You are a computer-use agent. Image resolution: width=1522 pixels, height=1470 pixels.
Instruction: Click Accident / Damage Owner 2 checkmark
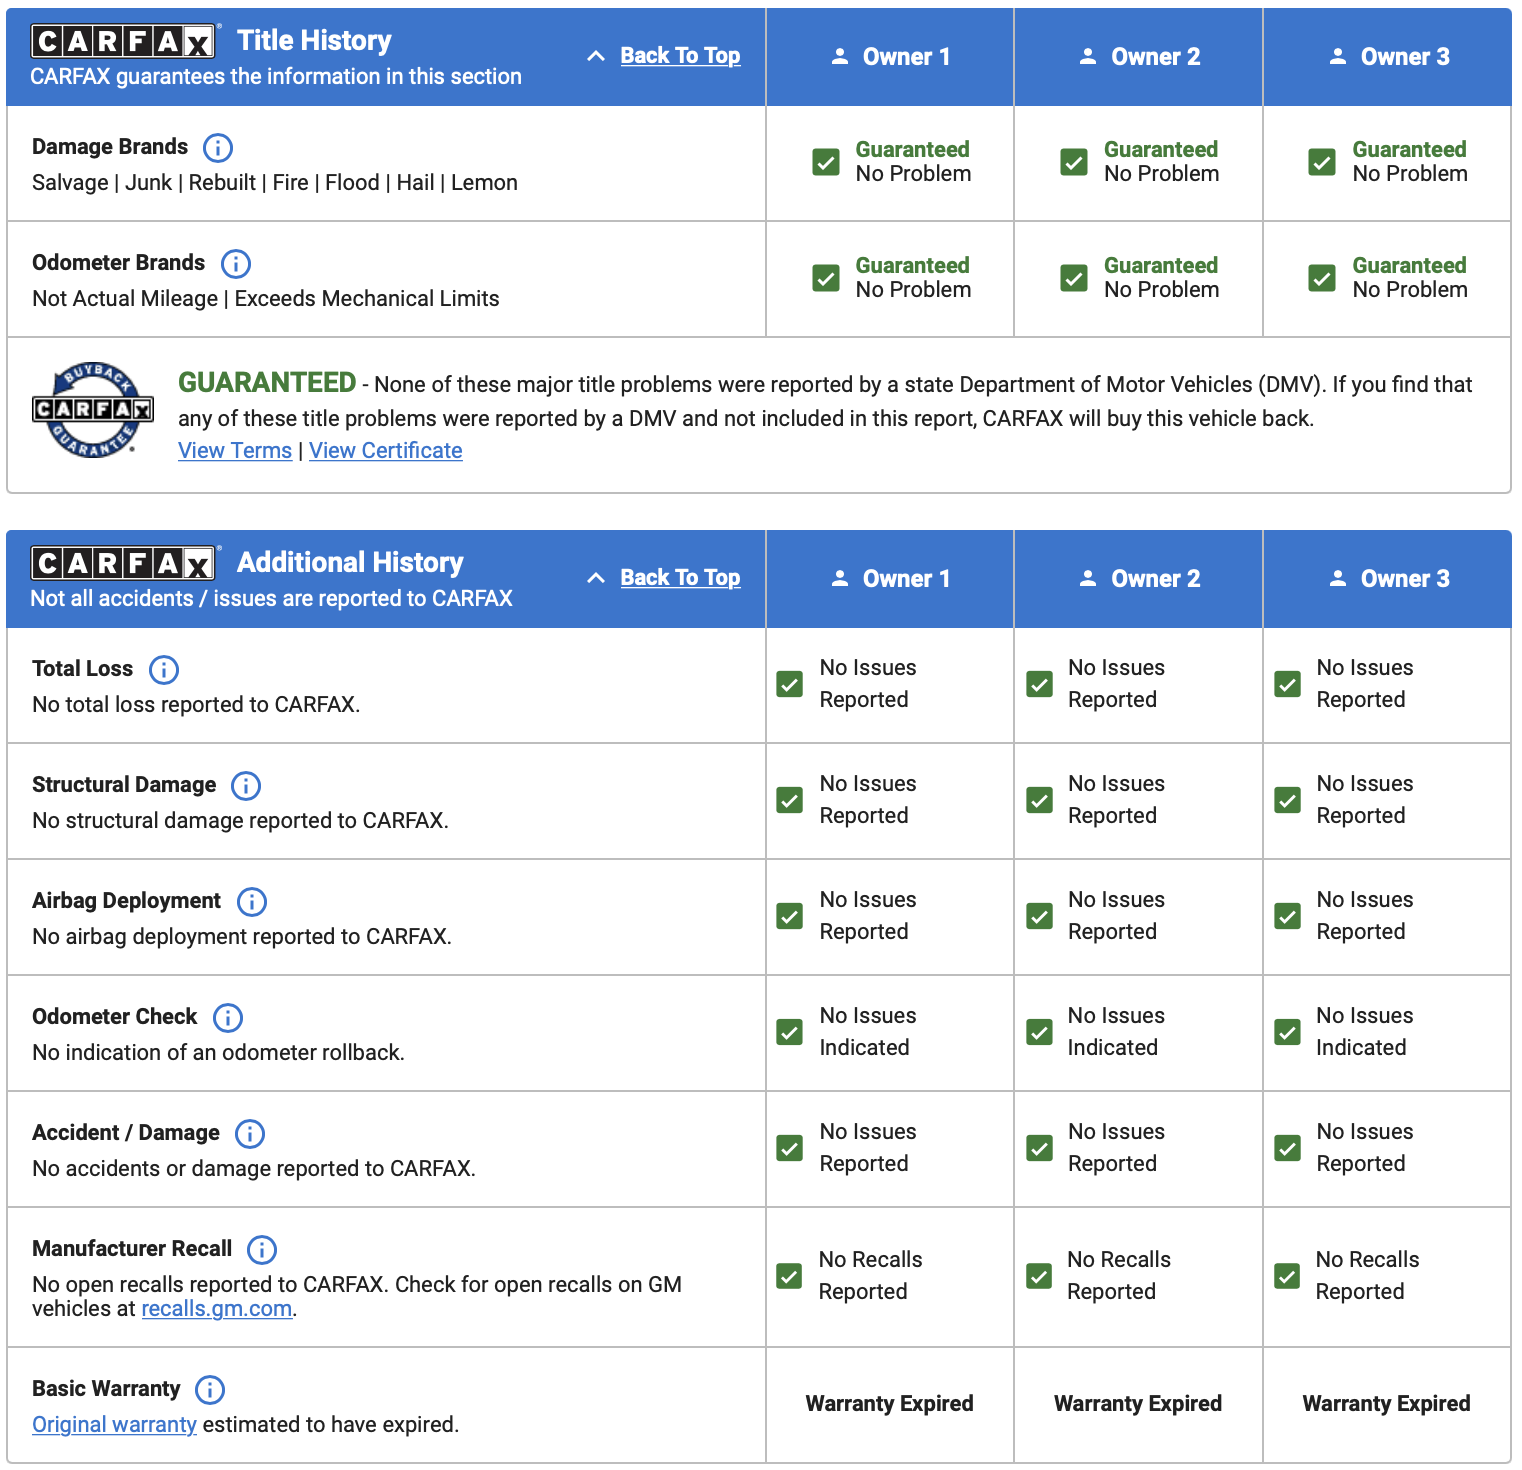[x=1040, y=1148]
